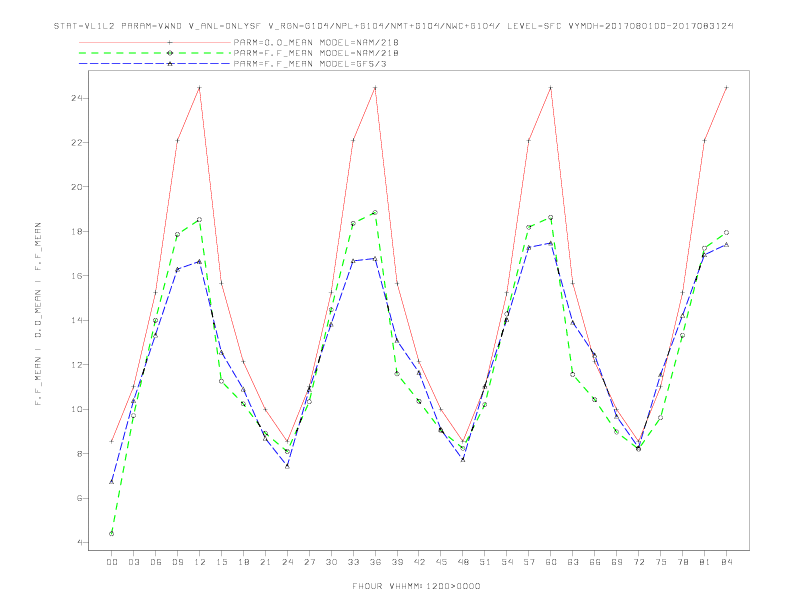Screen dimensions: 792x612
Task: Click x-axis tick label 45
Action: pyautogui.click(x=441, y=562)
